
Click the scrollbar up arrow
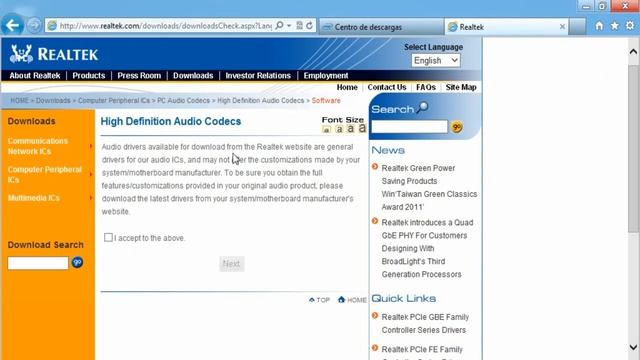pyautogui.click(x=633, y=51)
